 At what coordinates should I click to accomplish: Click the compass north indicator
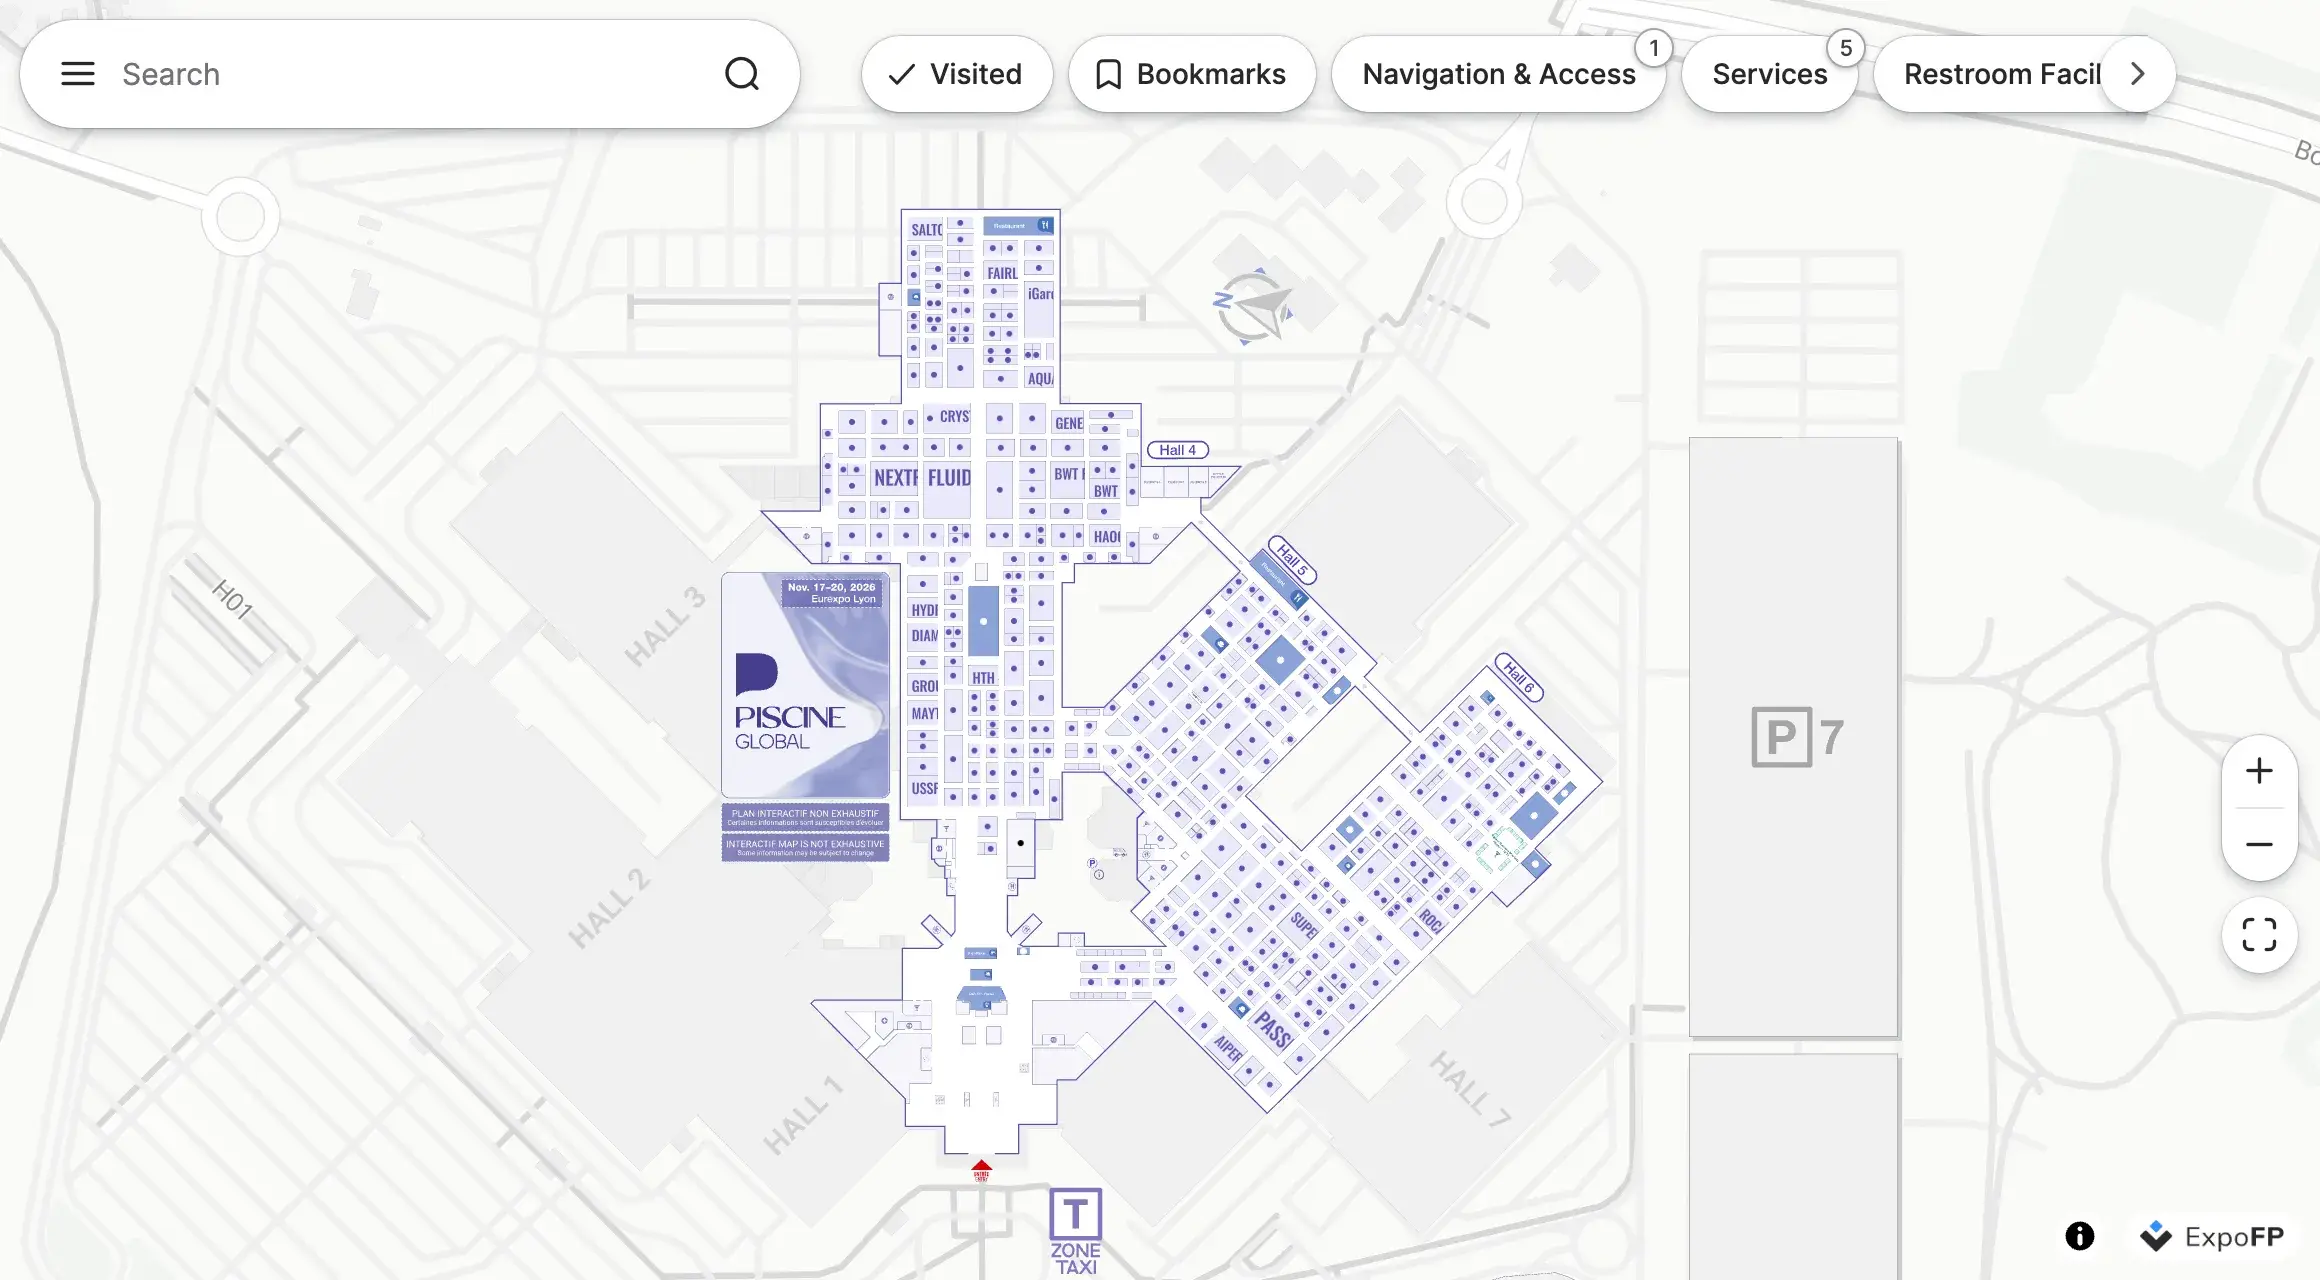(x=1253, y=306)
